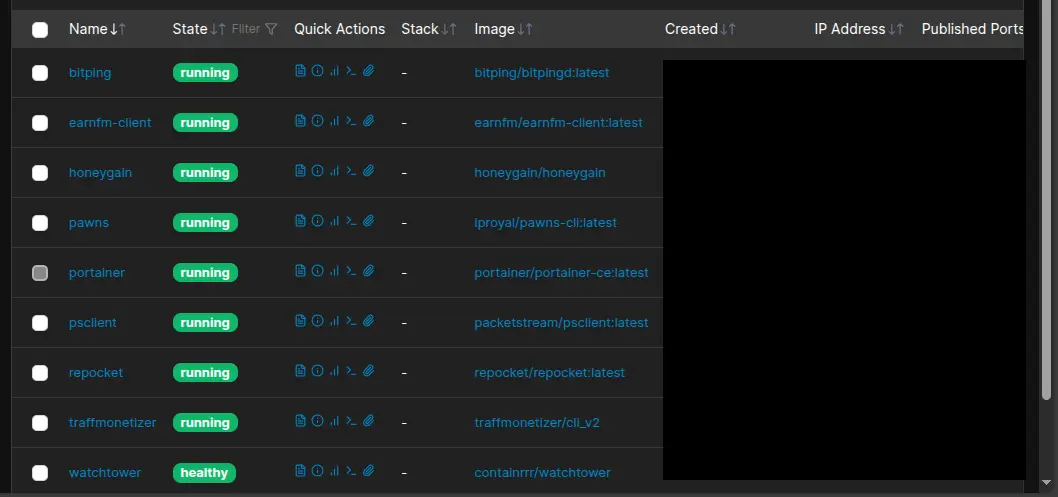Open image link portainer/portainer-ce:latest
The width and height of the screenshot is (1058, 497).
[561, 272]
